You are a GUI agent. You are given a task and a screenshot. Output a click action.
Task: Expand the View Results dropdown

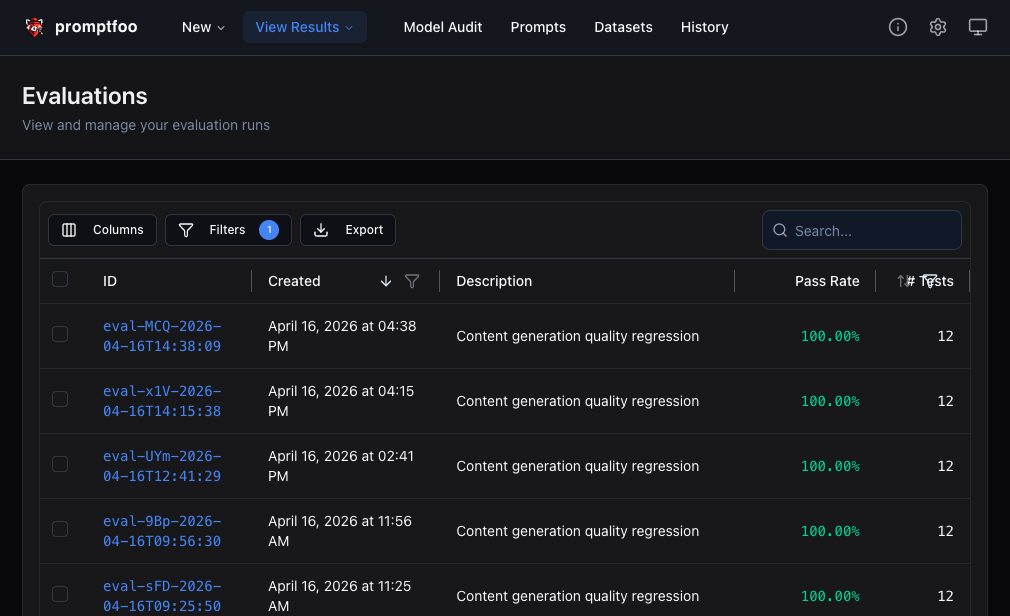click(305, 27)
